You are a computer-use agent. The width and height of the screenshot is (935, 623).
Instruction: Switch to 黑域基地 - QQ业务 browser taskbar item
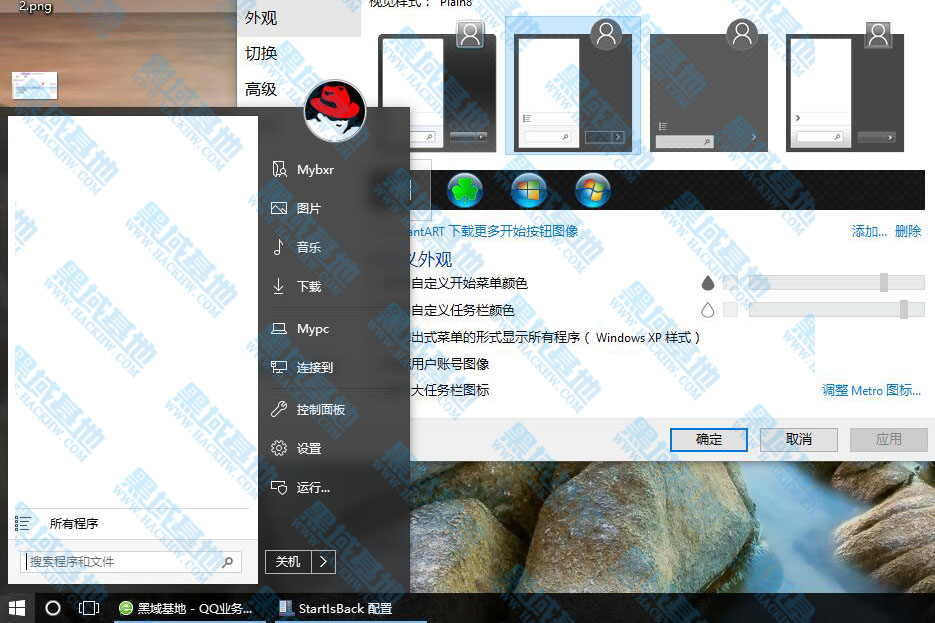pos(188,608)
